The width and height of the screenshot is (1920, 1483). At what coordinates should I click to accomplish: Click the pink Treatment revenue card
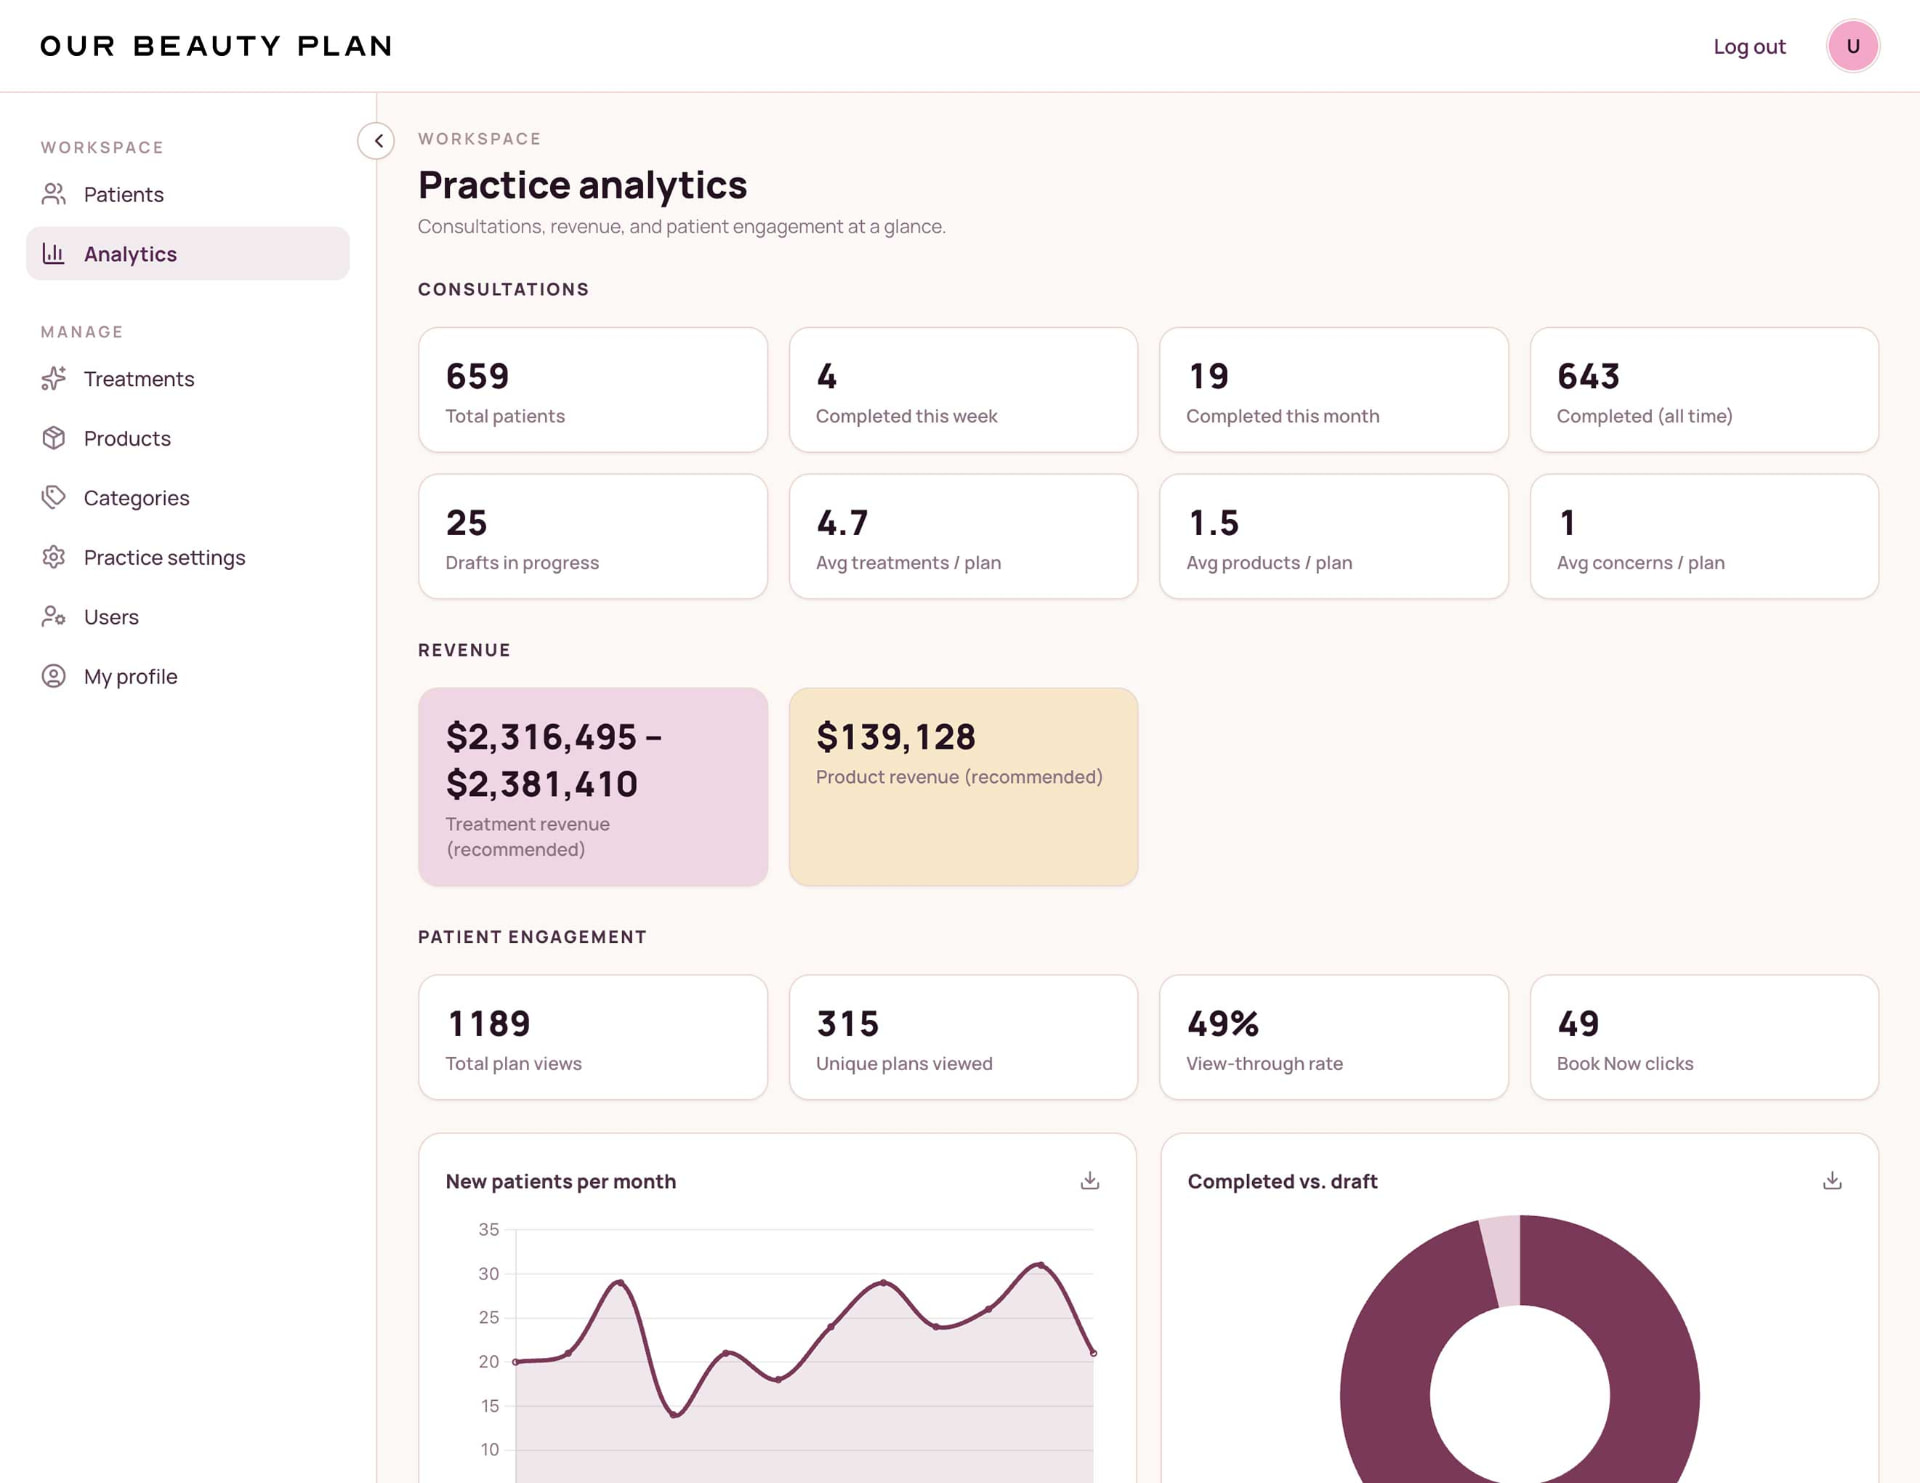(x=593, y=787)
